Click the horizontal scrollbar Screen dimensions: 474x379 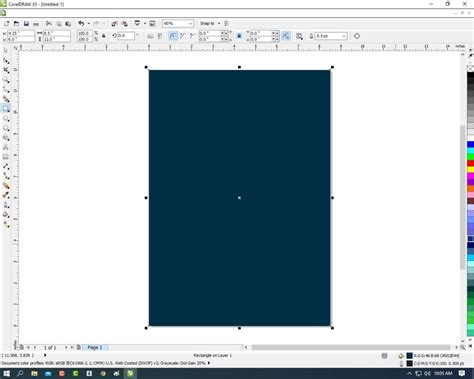point(351,347)
